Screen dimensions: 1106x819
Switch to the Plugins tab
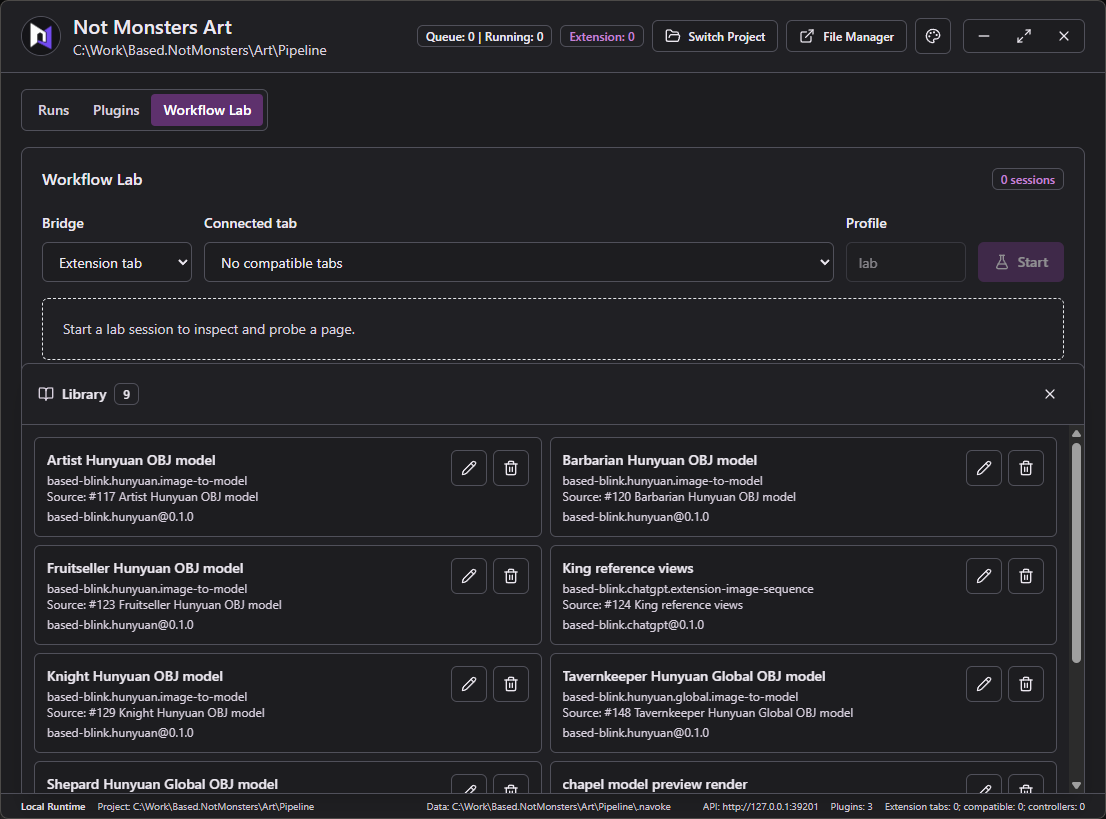[x=116, y=110]
